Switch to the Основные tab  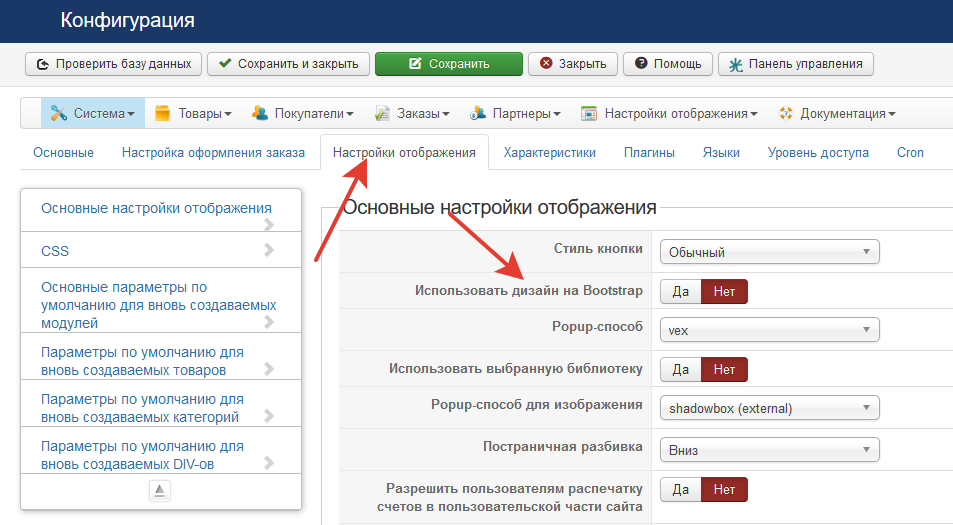click(x=63, y=153)
